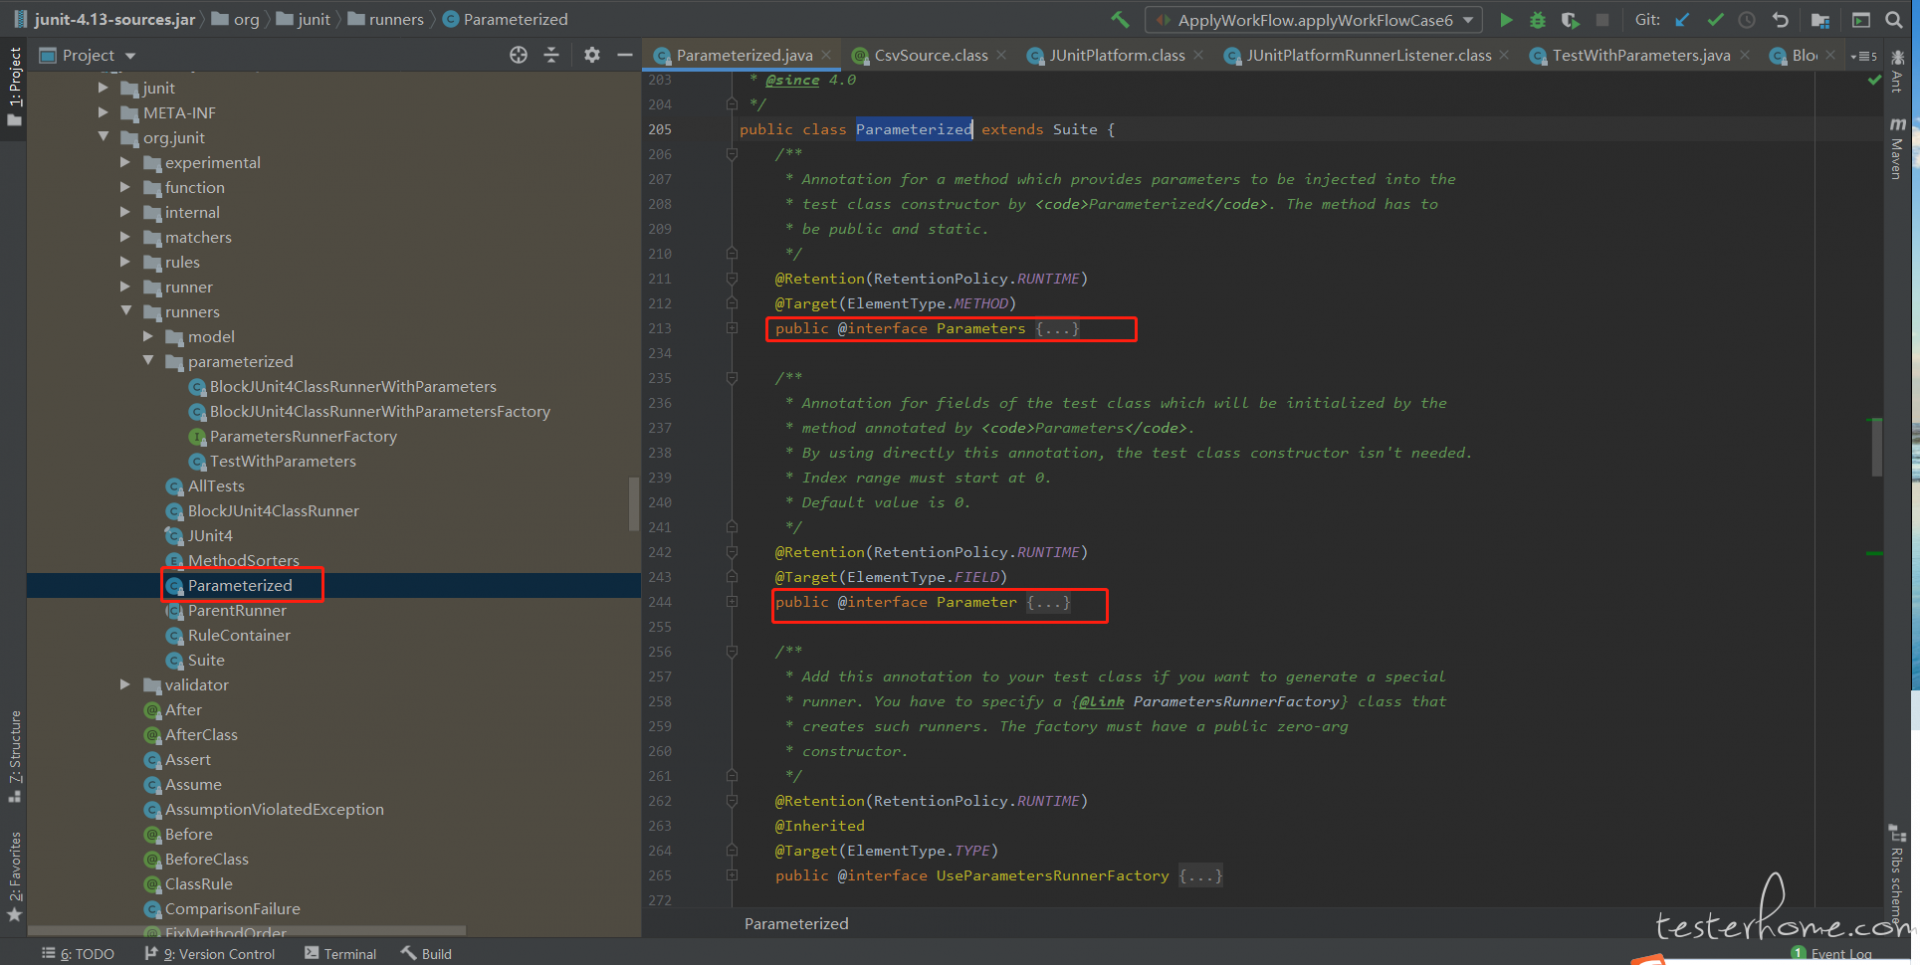Start debugging with the bug icon

pos(1538,19)
